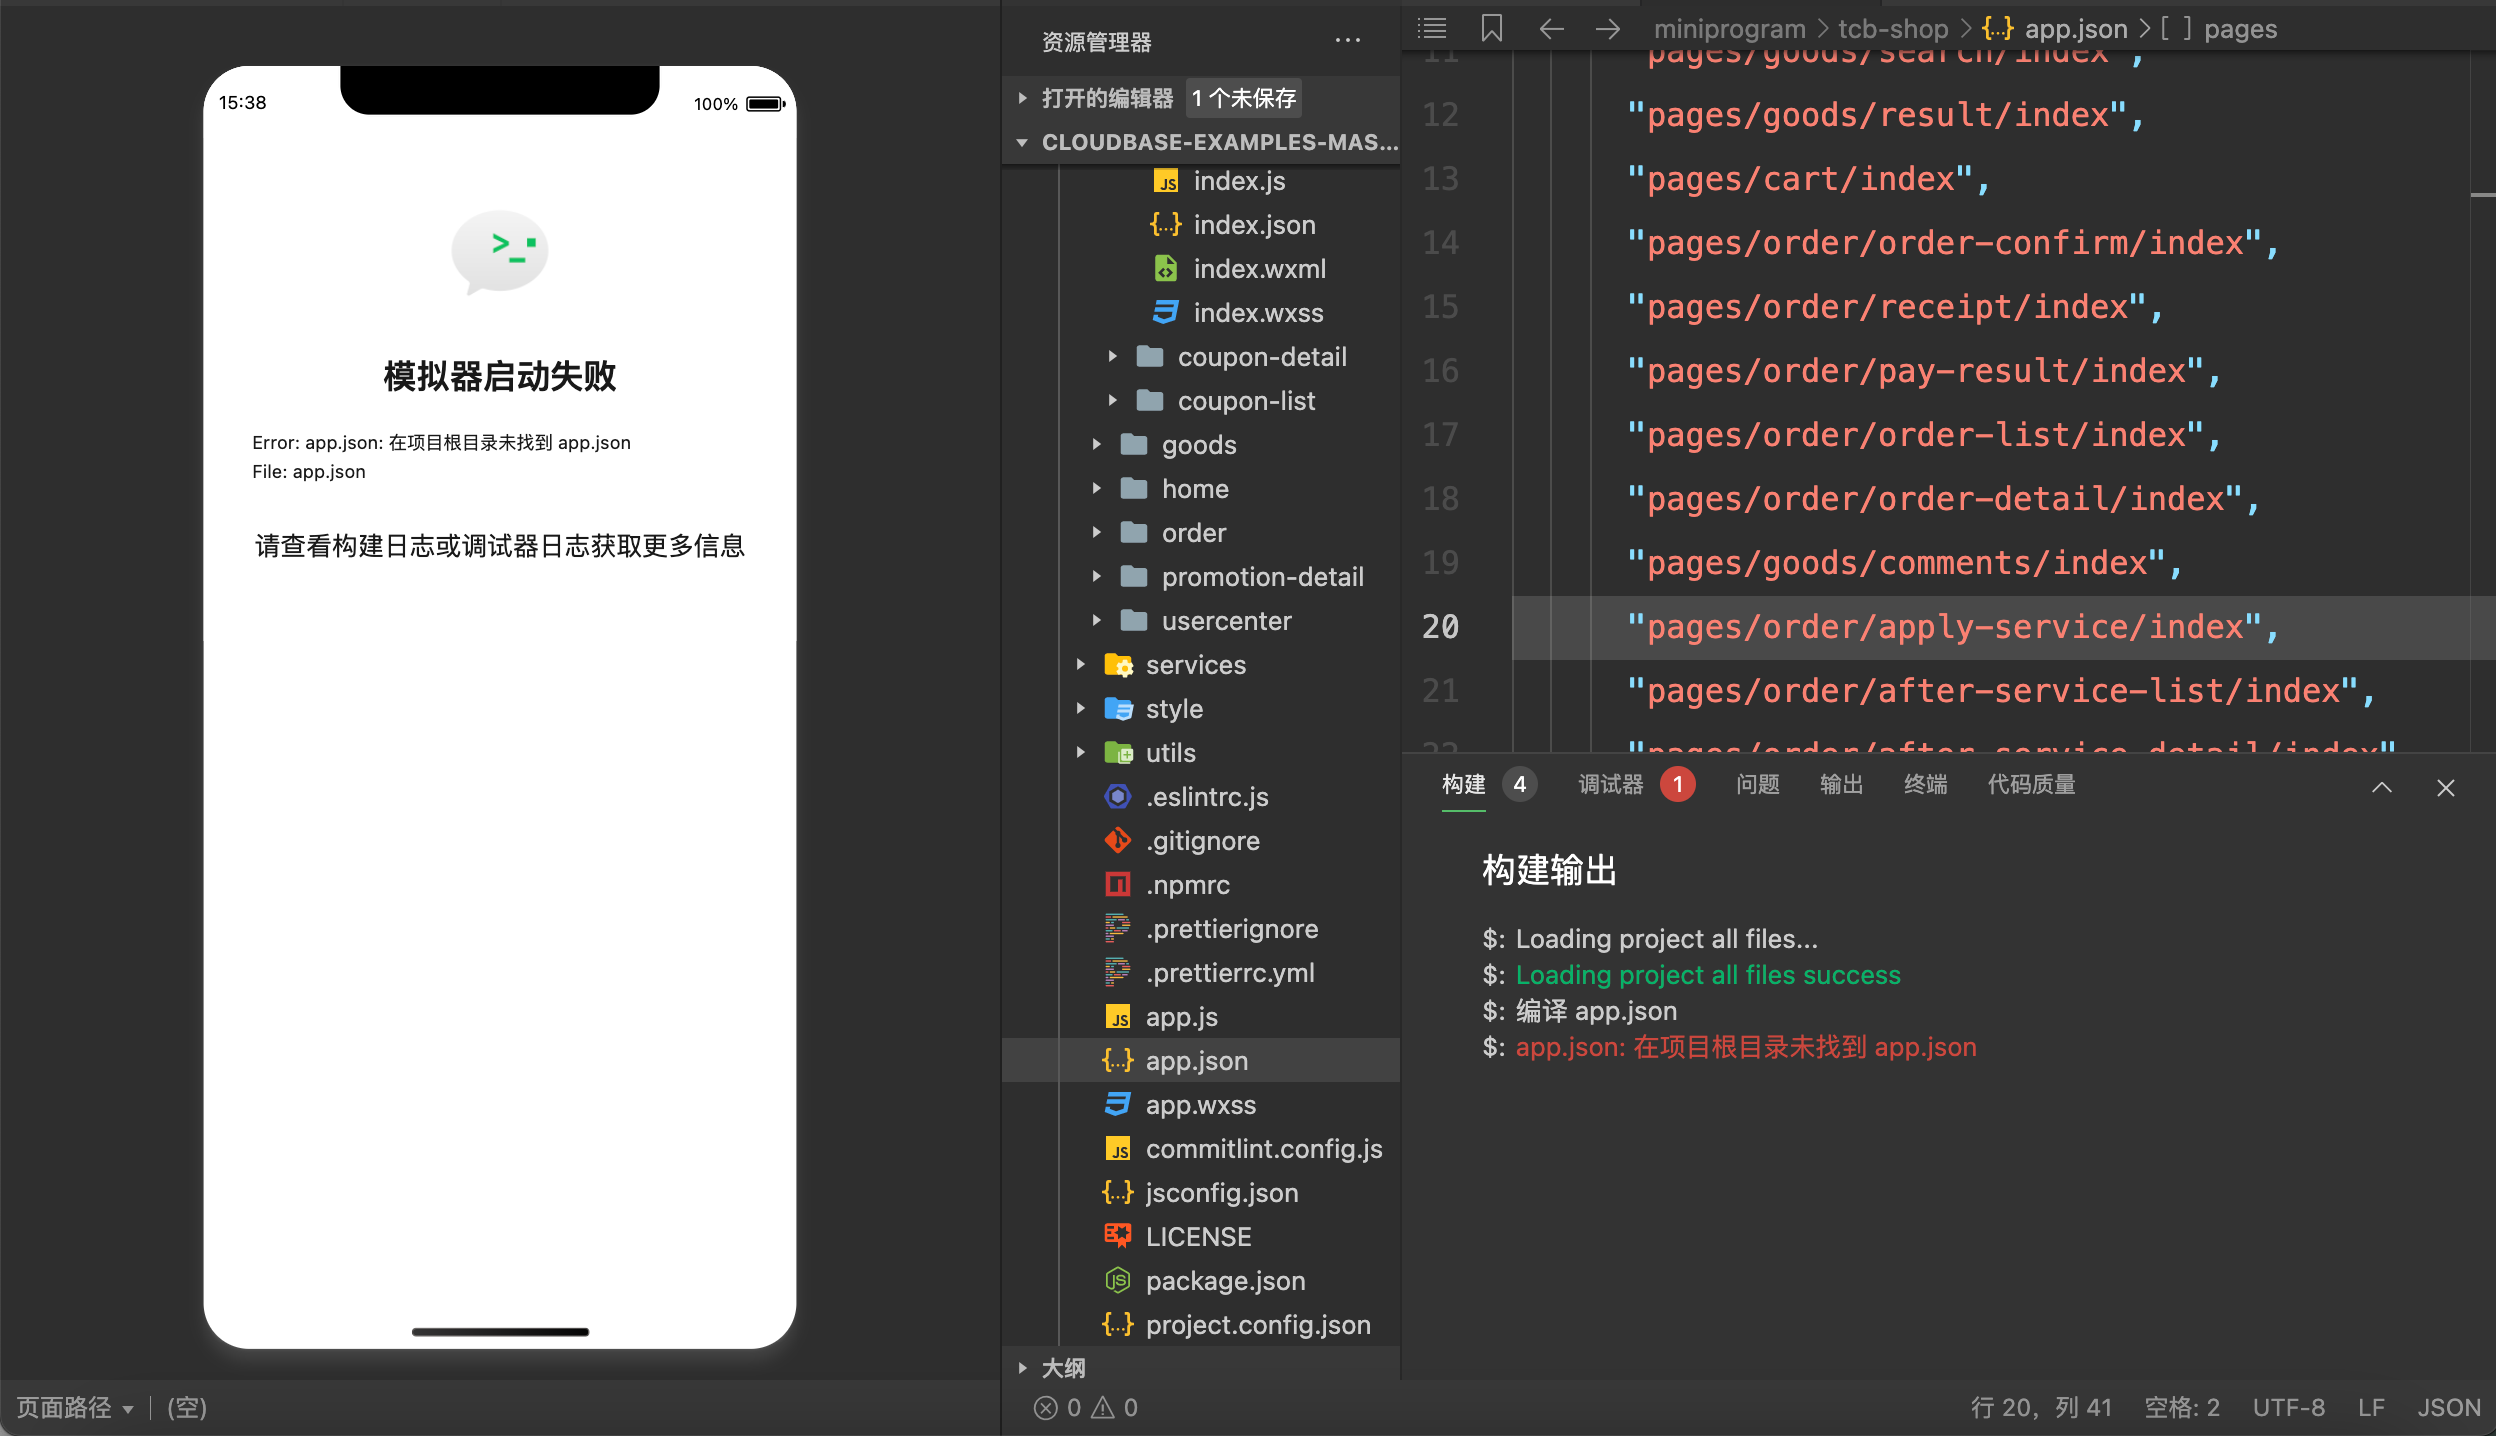Click JSON language mode in status bar
Image resolution: width=2496 pixels, height=1436 pixels.
[x=2448, y=1408]
